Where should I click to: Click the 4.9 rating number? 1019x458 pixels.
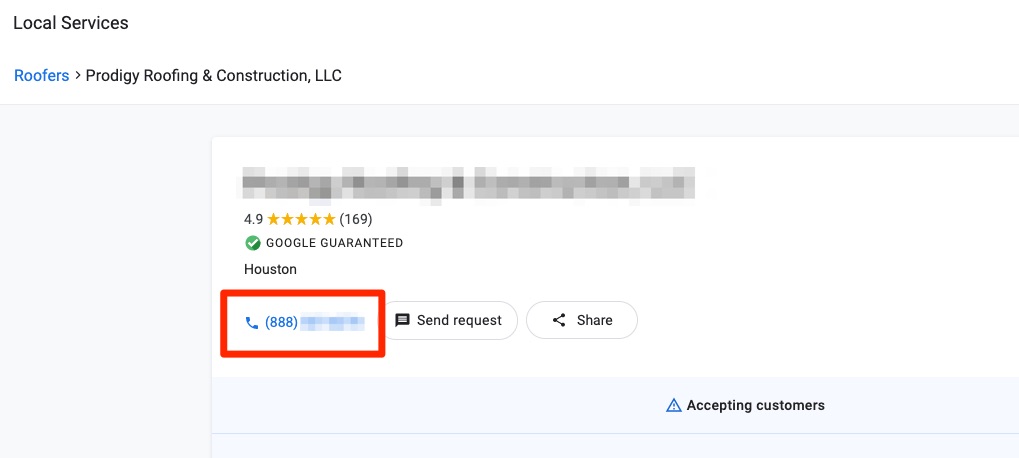click(253, 218)
